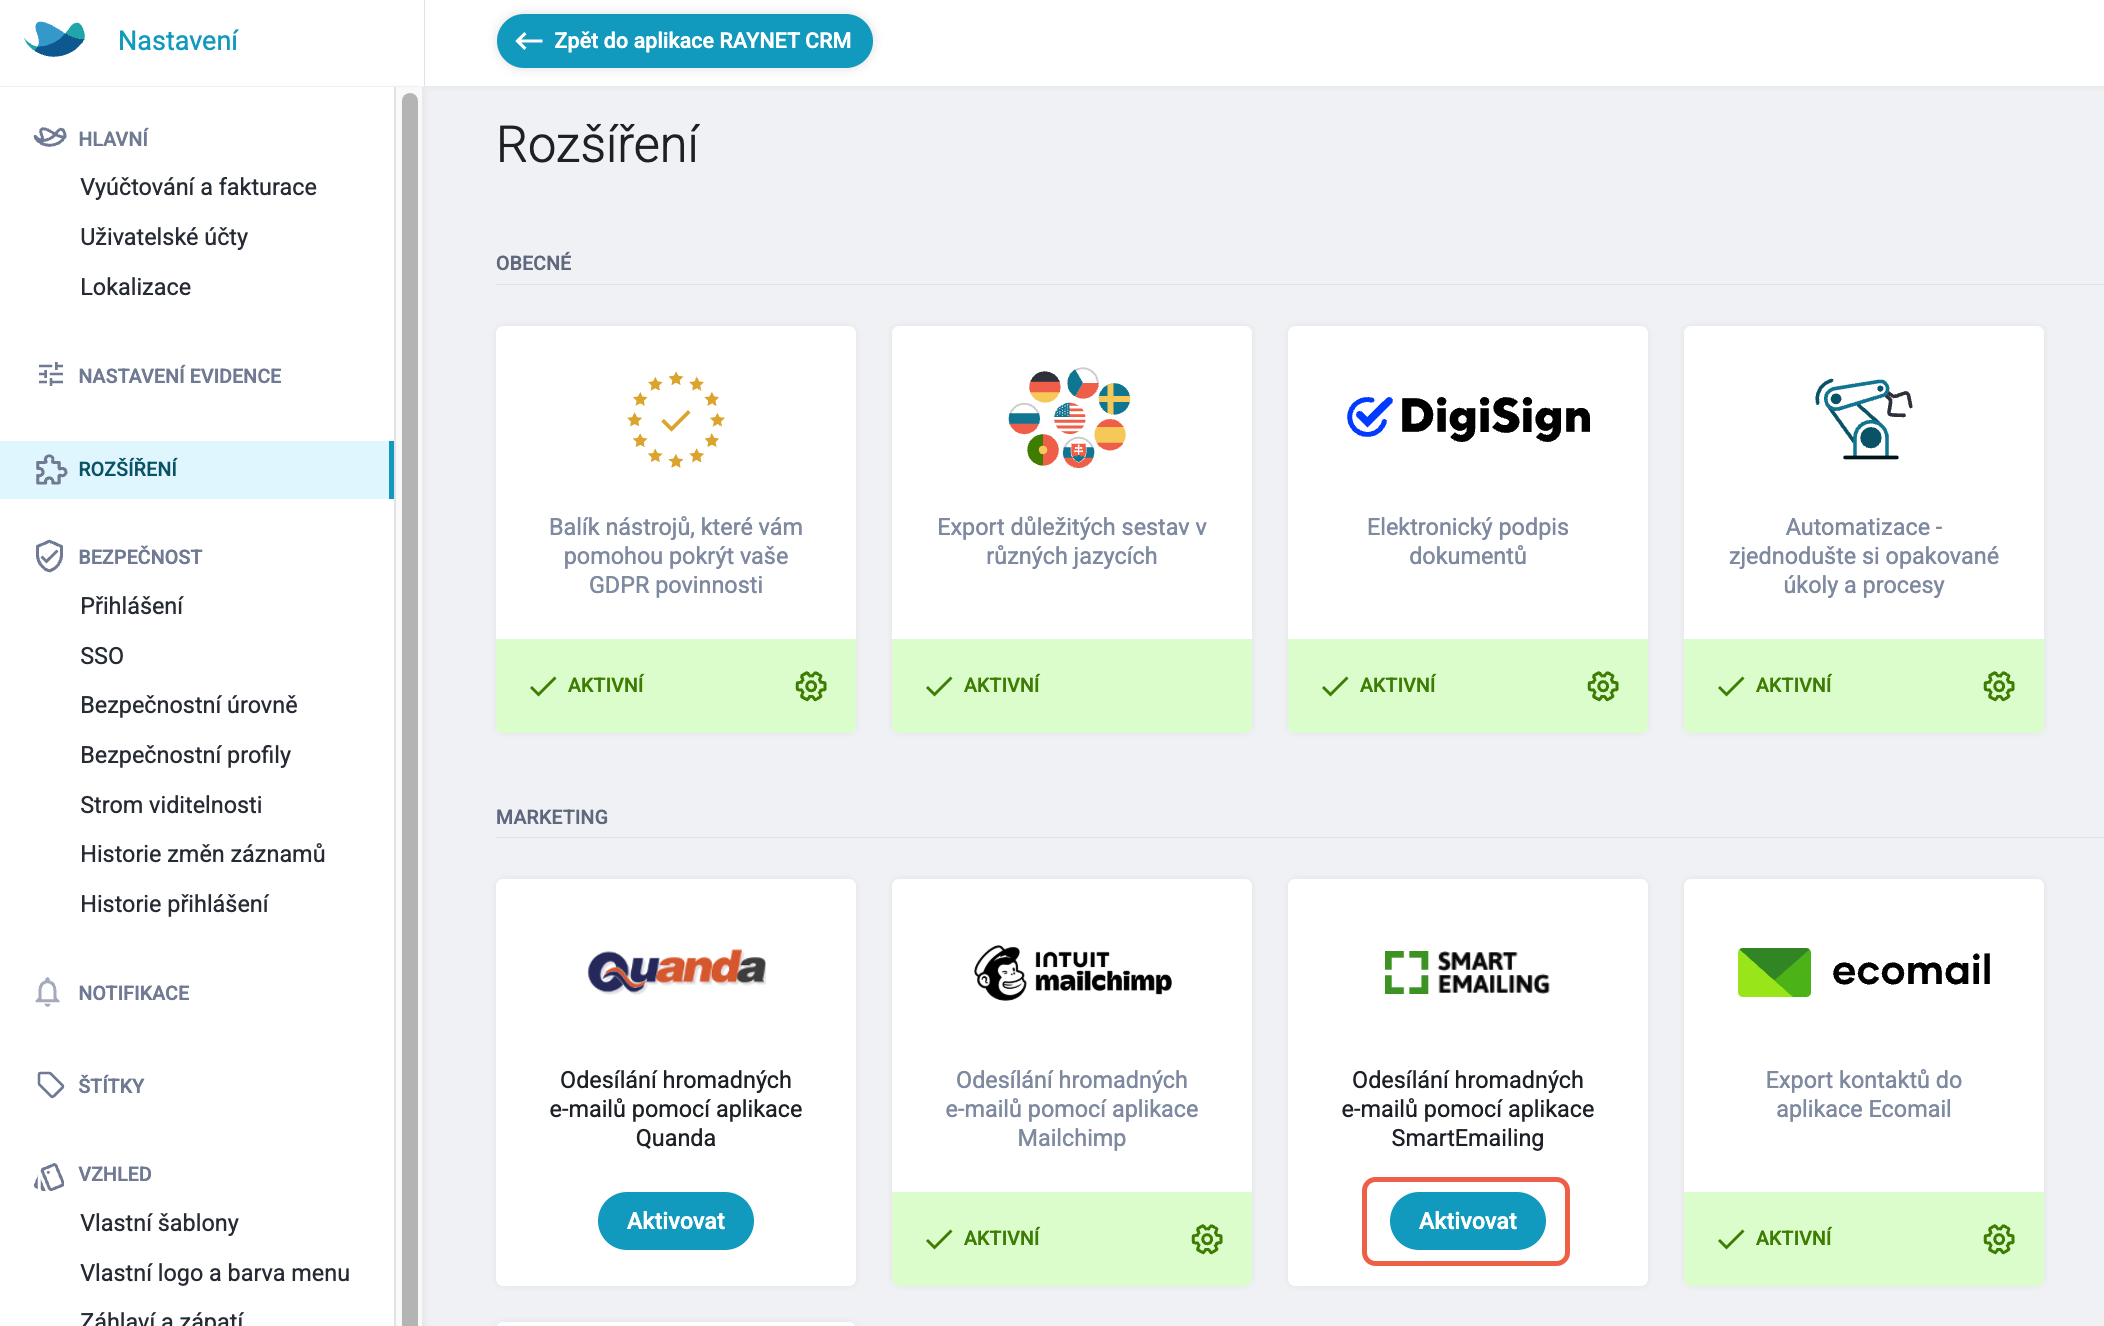This screenshot has height=1326, width=2104.
Task: Open Mailchimp extension settings gear
Action: [x=1207, y=1239]
